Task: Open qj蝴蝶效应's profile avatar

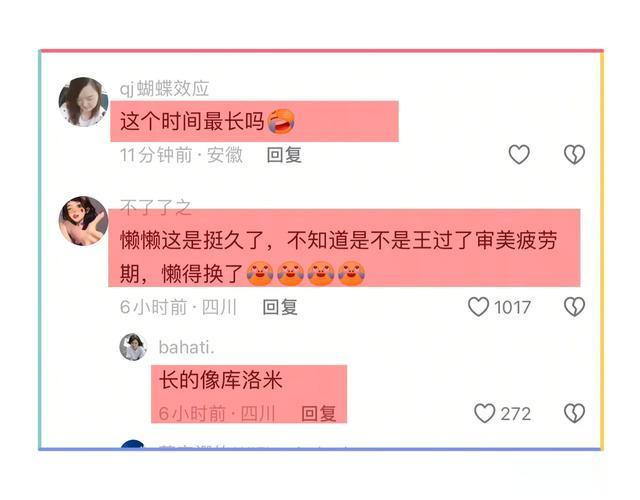Action: 83,102
